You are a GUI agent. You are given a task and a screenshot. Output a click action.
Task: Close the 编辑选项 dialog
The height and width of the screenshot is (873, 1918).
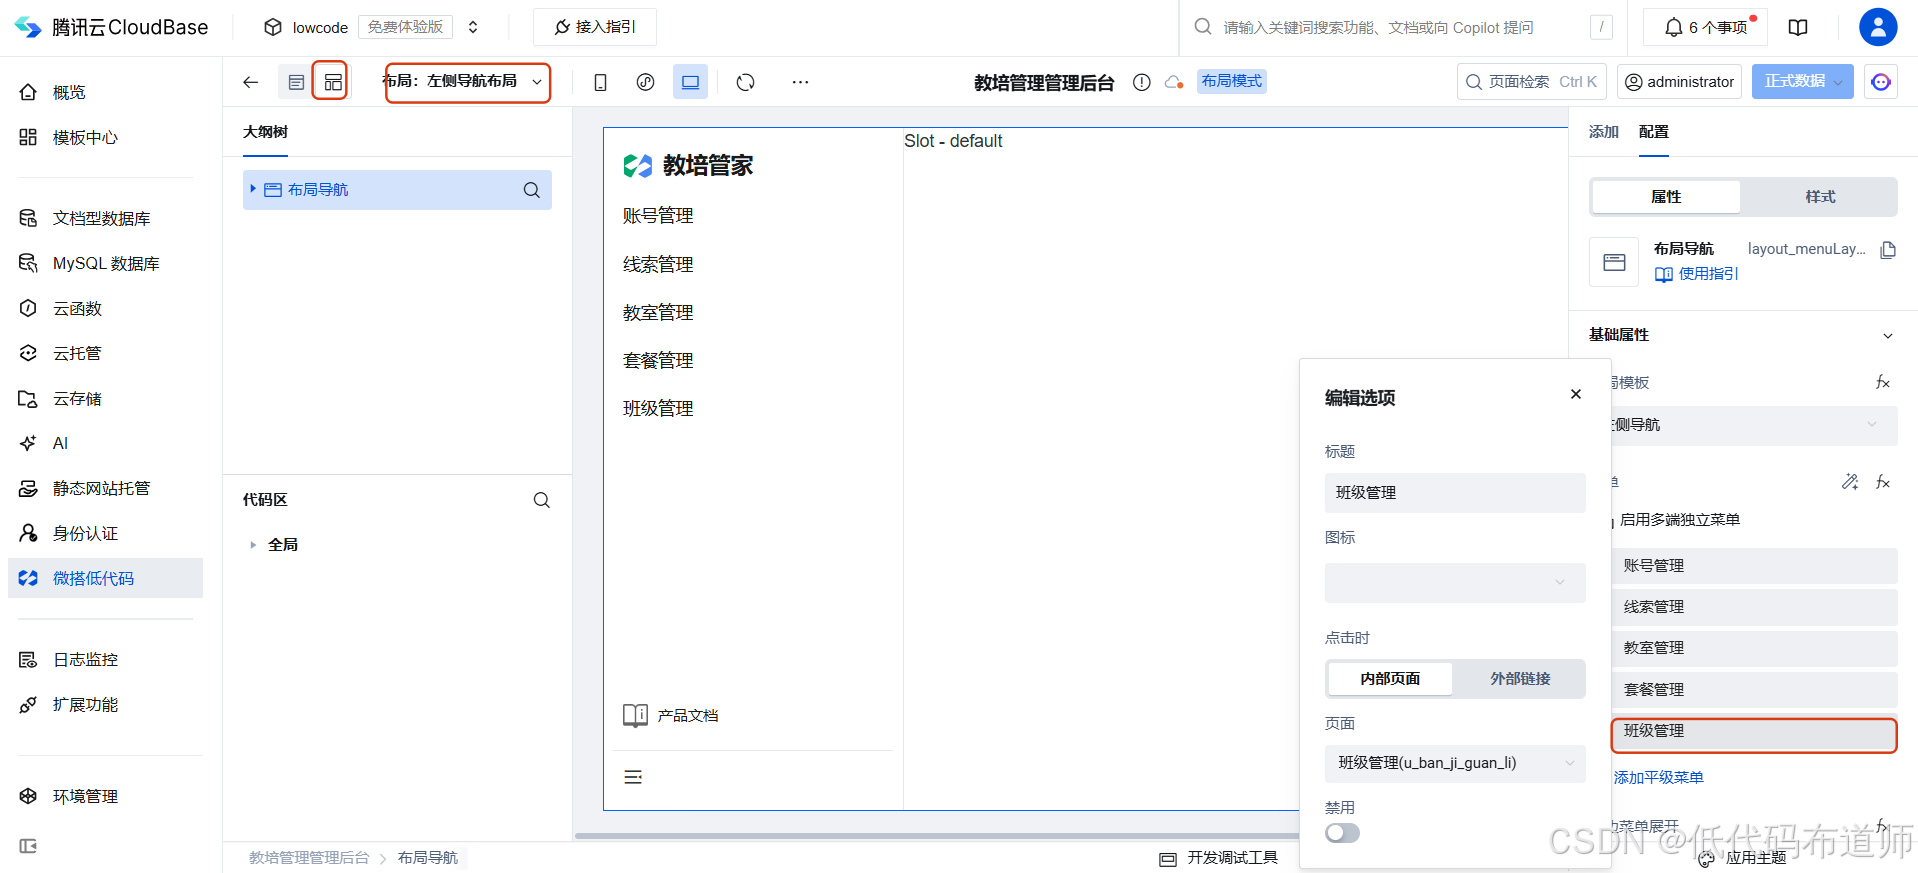(1576, 394)
